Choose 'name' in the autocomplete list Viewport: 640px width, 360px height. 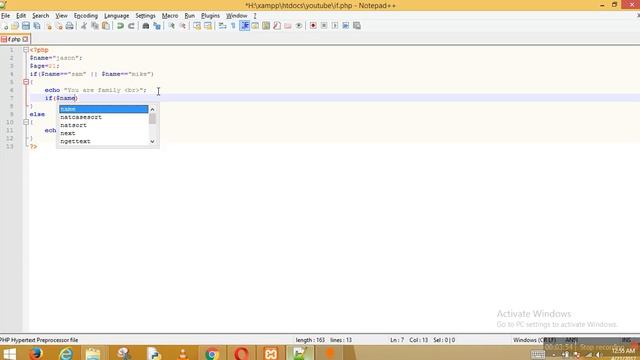coord(104,109)
